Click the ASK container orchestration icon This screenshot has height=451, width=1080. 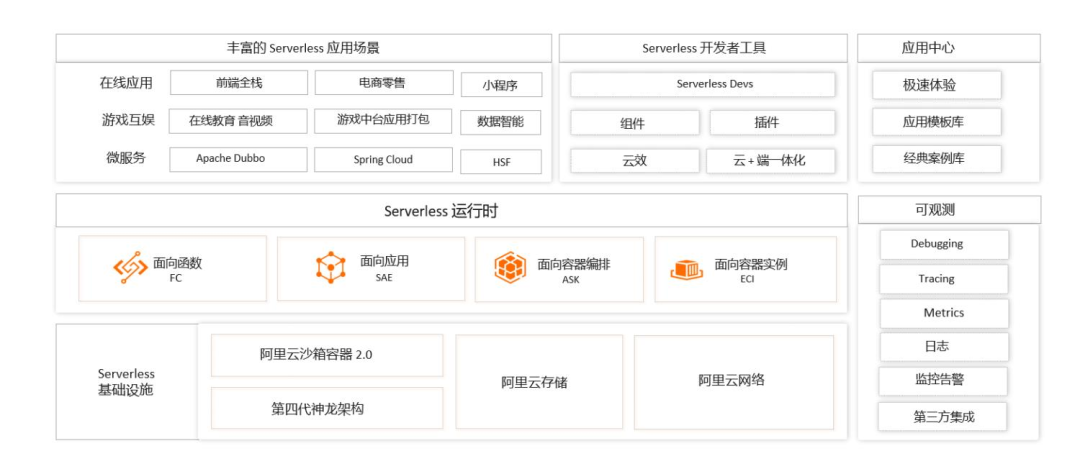(x=510, y=268)
